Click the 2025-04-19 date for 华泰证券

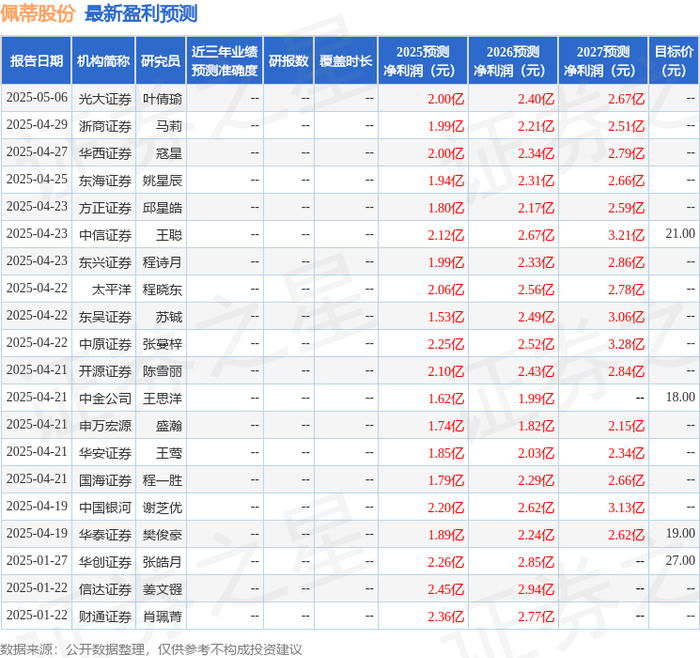point(37,533)
